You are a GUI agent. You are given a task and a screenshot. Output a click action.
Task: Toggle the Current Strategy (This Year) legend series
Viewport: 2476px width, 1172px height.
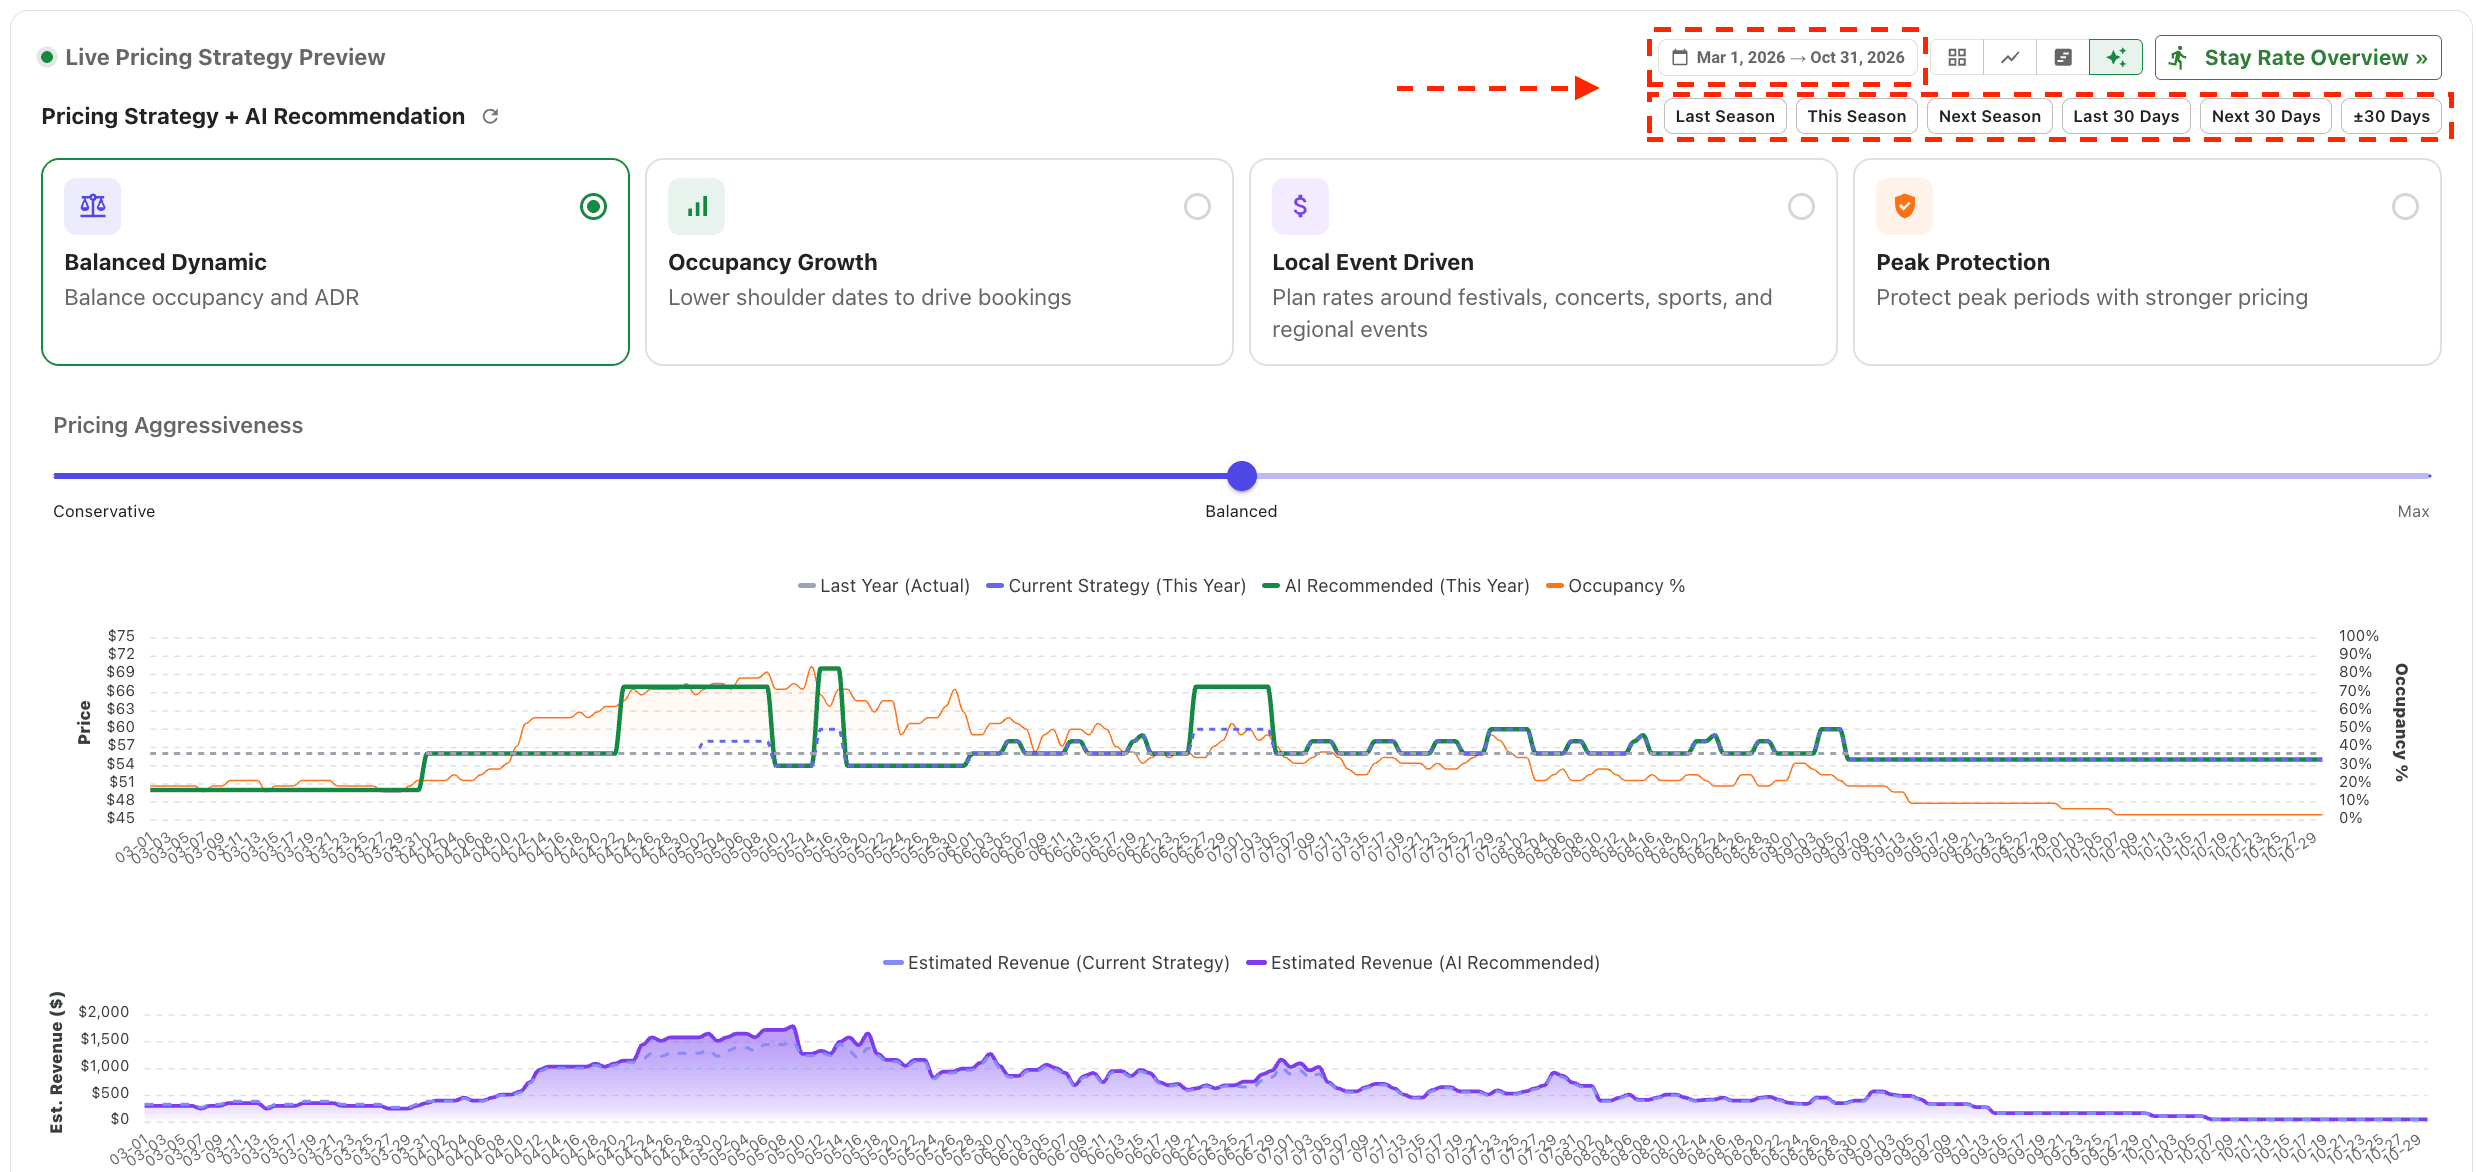1116,586
